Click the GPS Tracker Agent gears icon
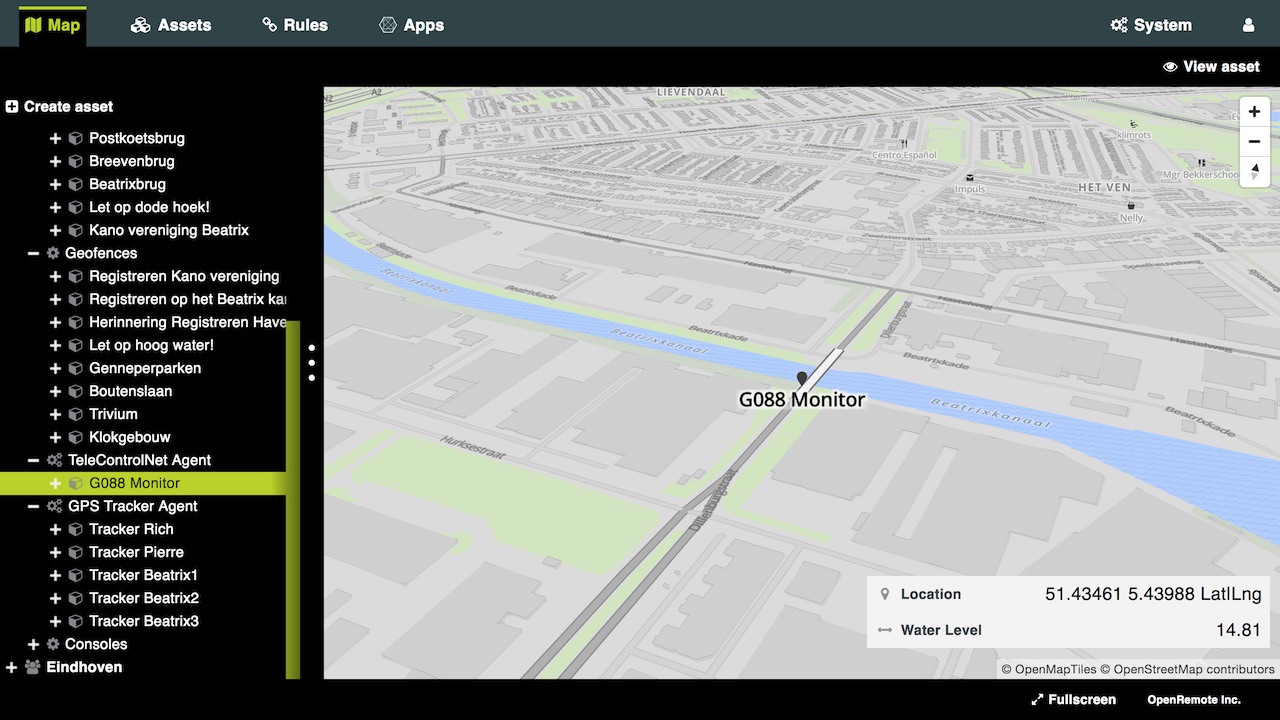The height and width of the screenshot is (720, 1280). (54, 506)
